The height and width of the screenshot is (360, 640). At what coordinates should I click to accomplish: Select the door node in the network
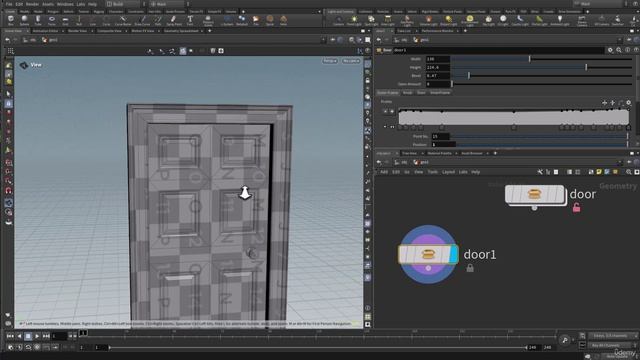535,195
